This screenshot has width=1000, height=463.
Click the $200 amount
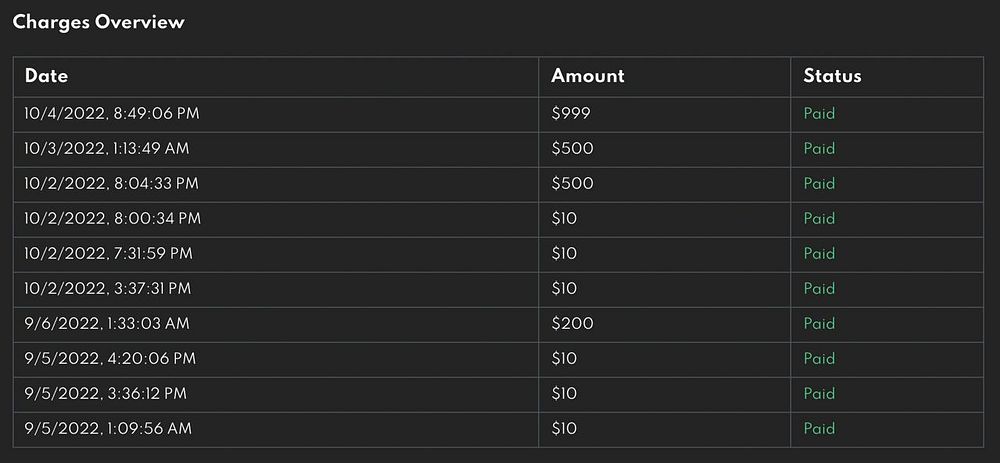click(572, 324)
